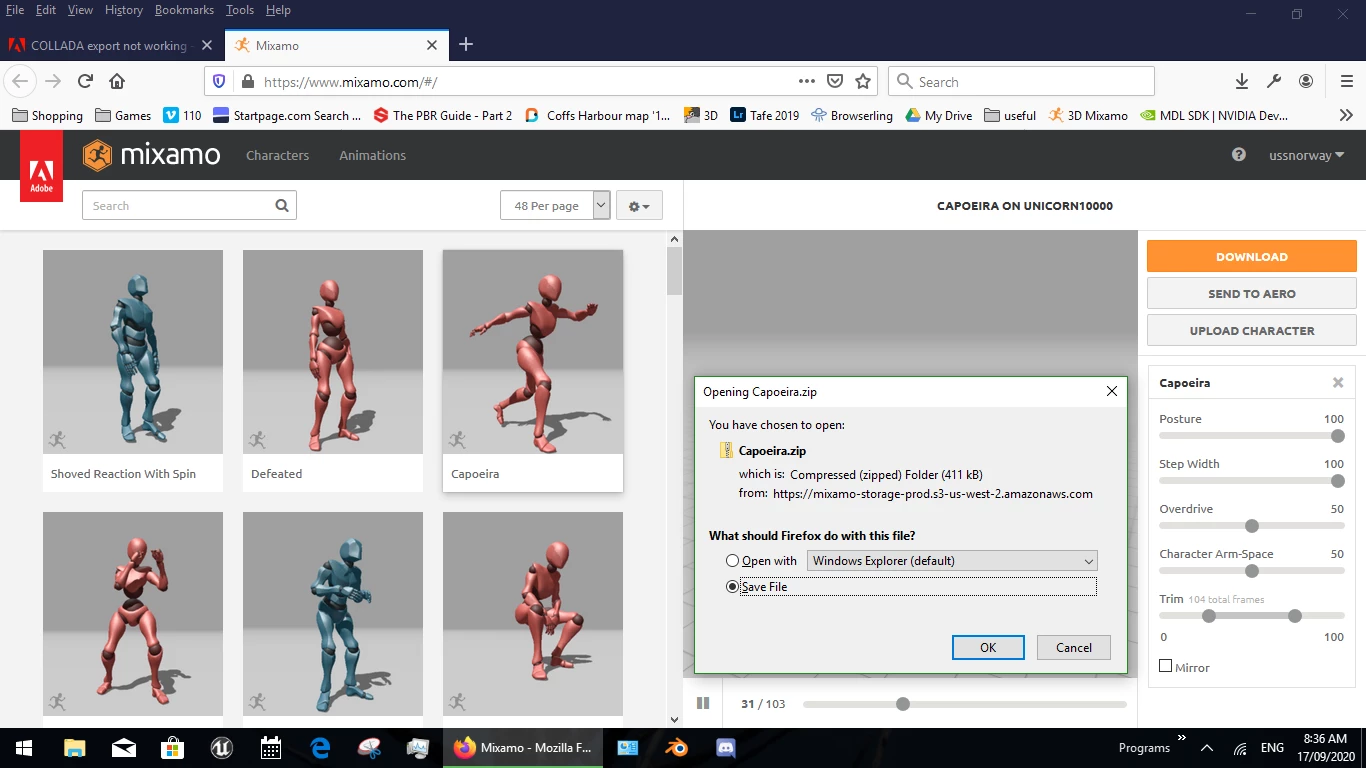Show hidden system tray icons
This screenshot has height=768, width=1366.
(x=1207, y=748)
